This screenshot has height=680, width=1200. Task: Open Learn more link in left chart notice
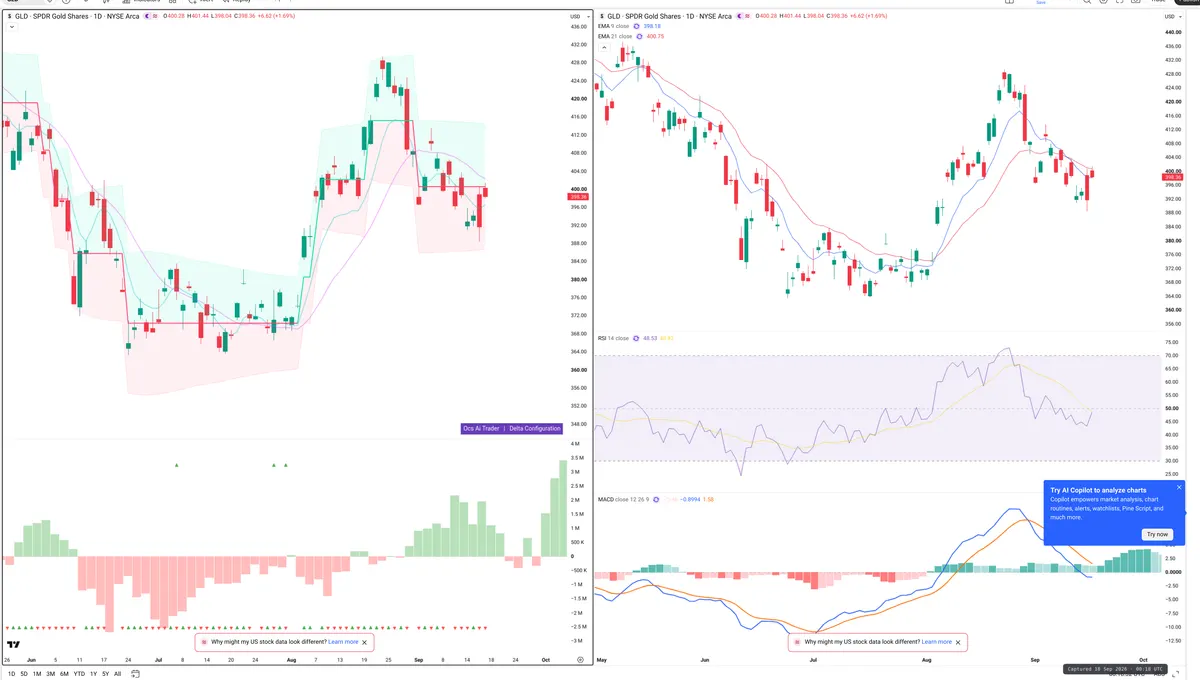(343, 642)
